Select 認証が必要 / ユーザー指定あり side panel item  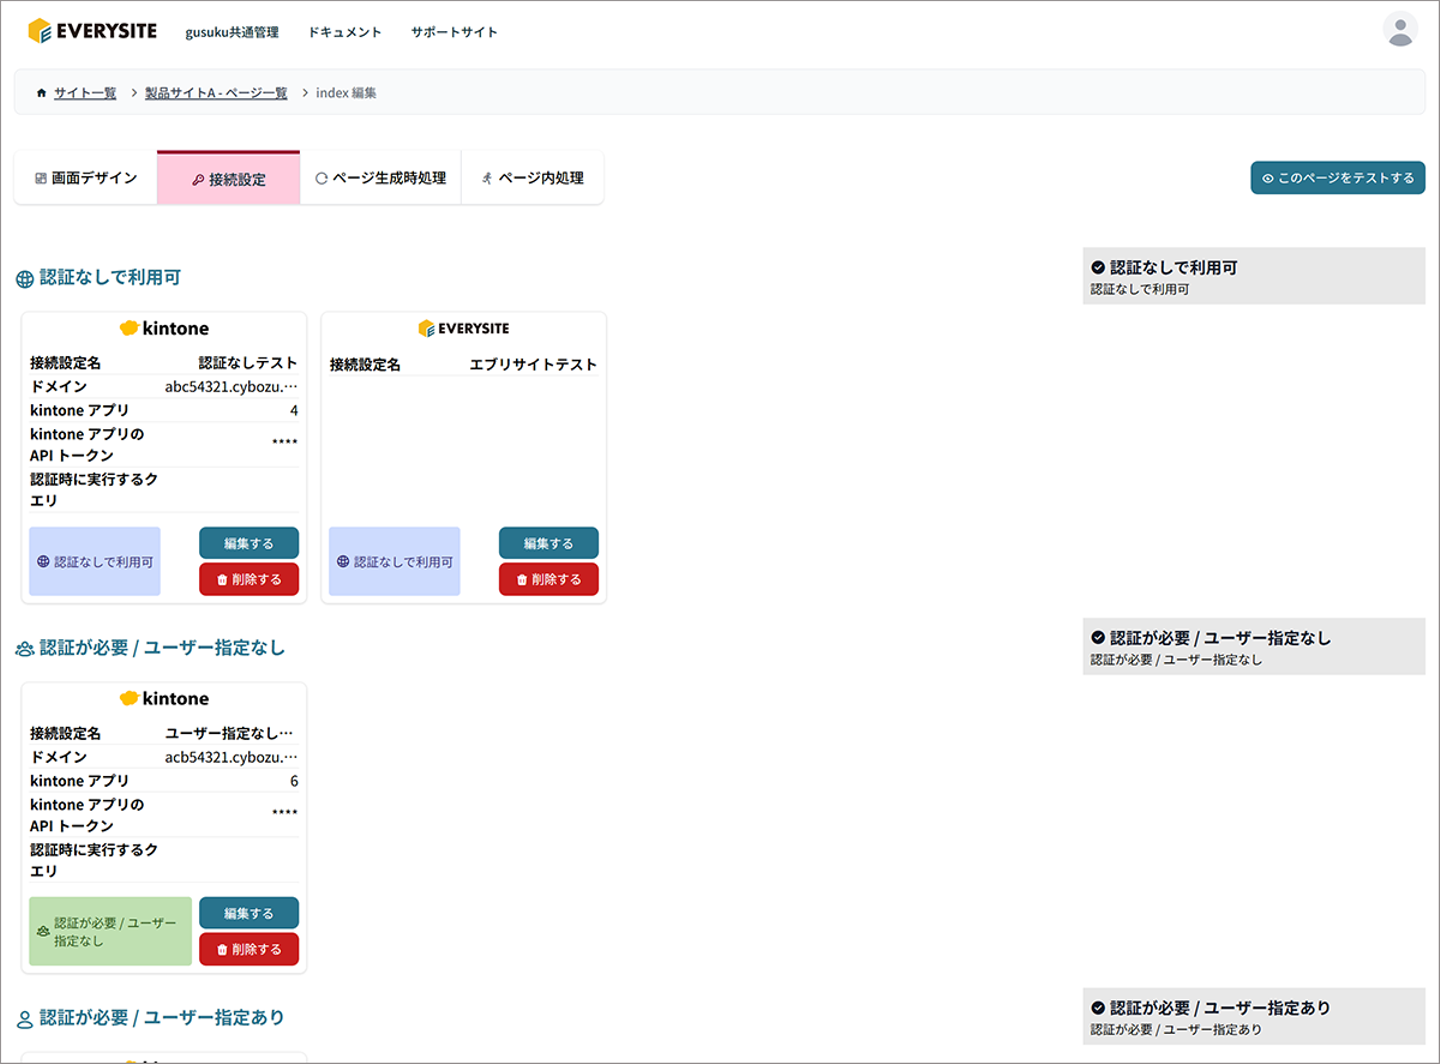[1254, 1016]
